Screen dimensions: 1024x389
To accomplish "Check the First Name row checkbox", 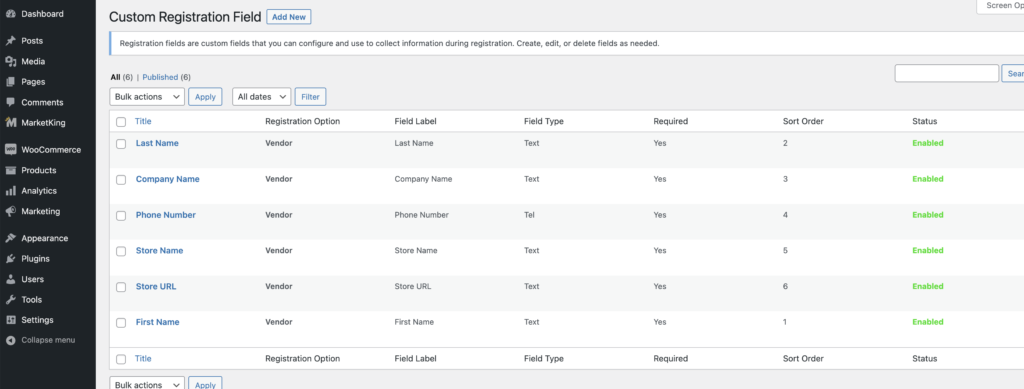I will pos(121,323).
